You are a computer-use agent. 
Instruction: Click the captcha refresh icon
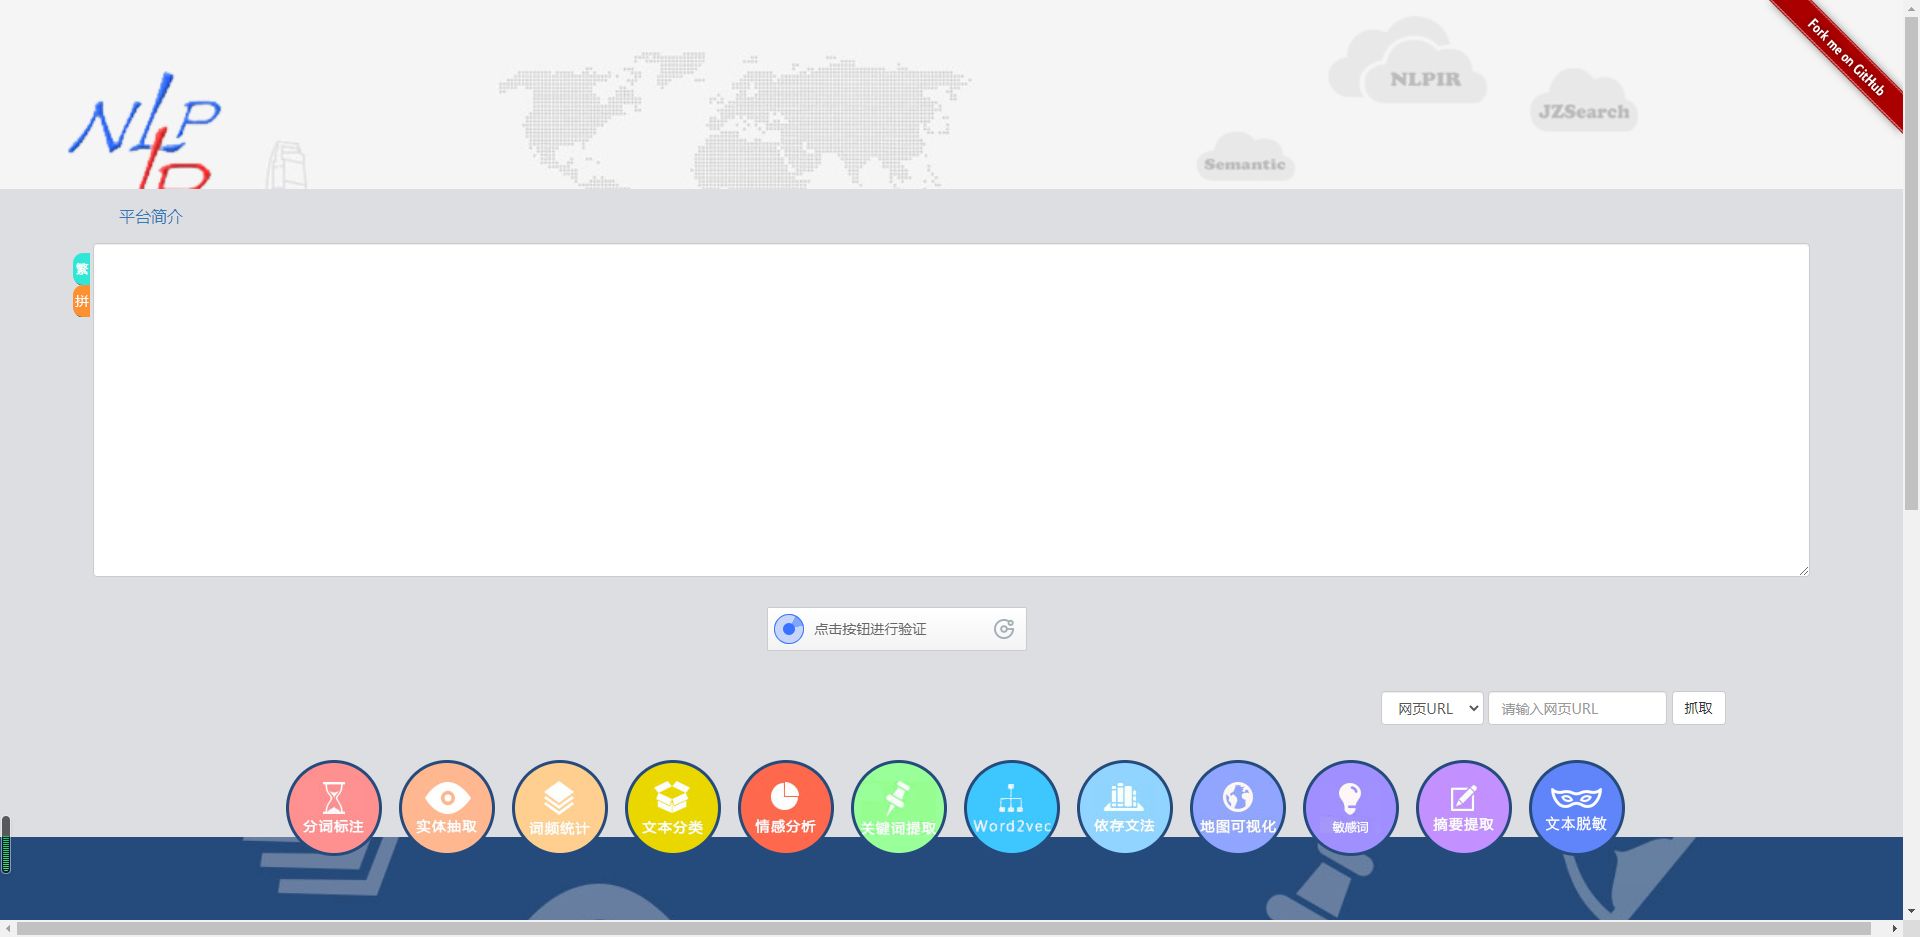point(1004,629)
